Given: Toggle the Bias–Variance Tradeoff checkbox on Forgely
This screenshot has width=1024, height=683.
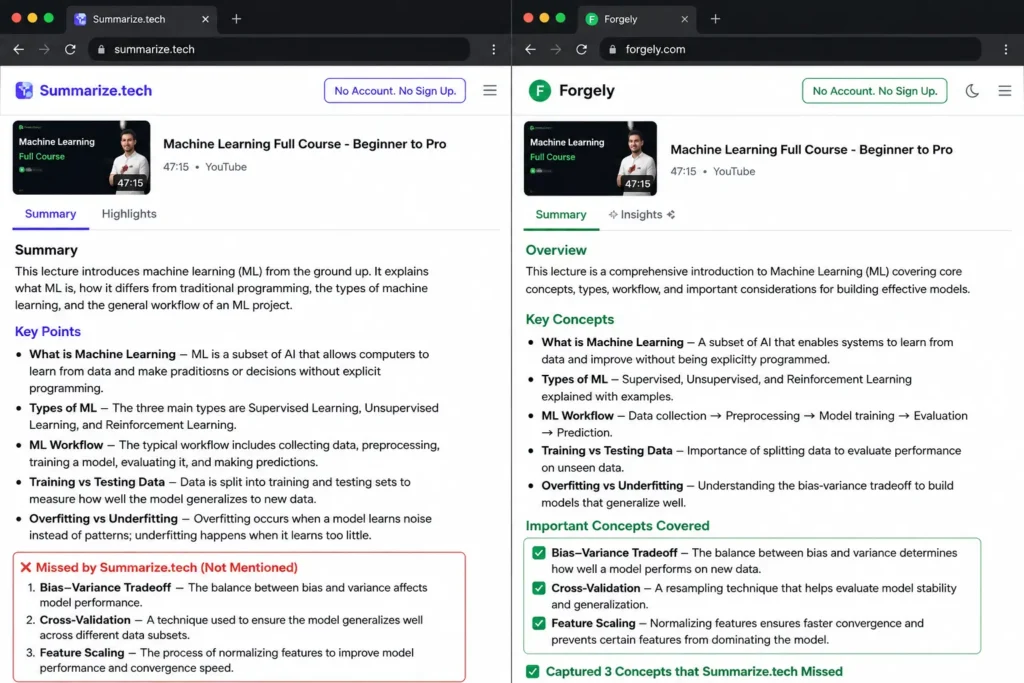Looking at the screenshot, I should [539, 553].
